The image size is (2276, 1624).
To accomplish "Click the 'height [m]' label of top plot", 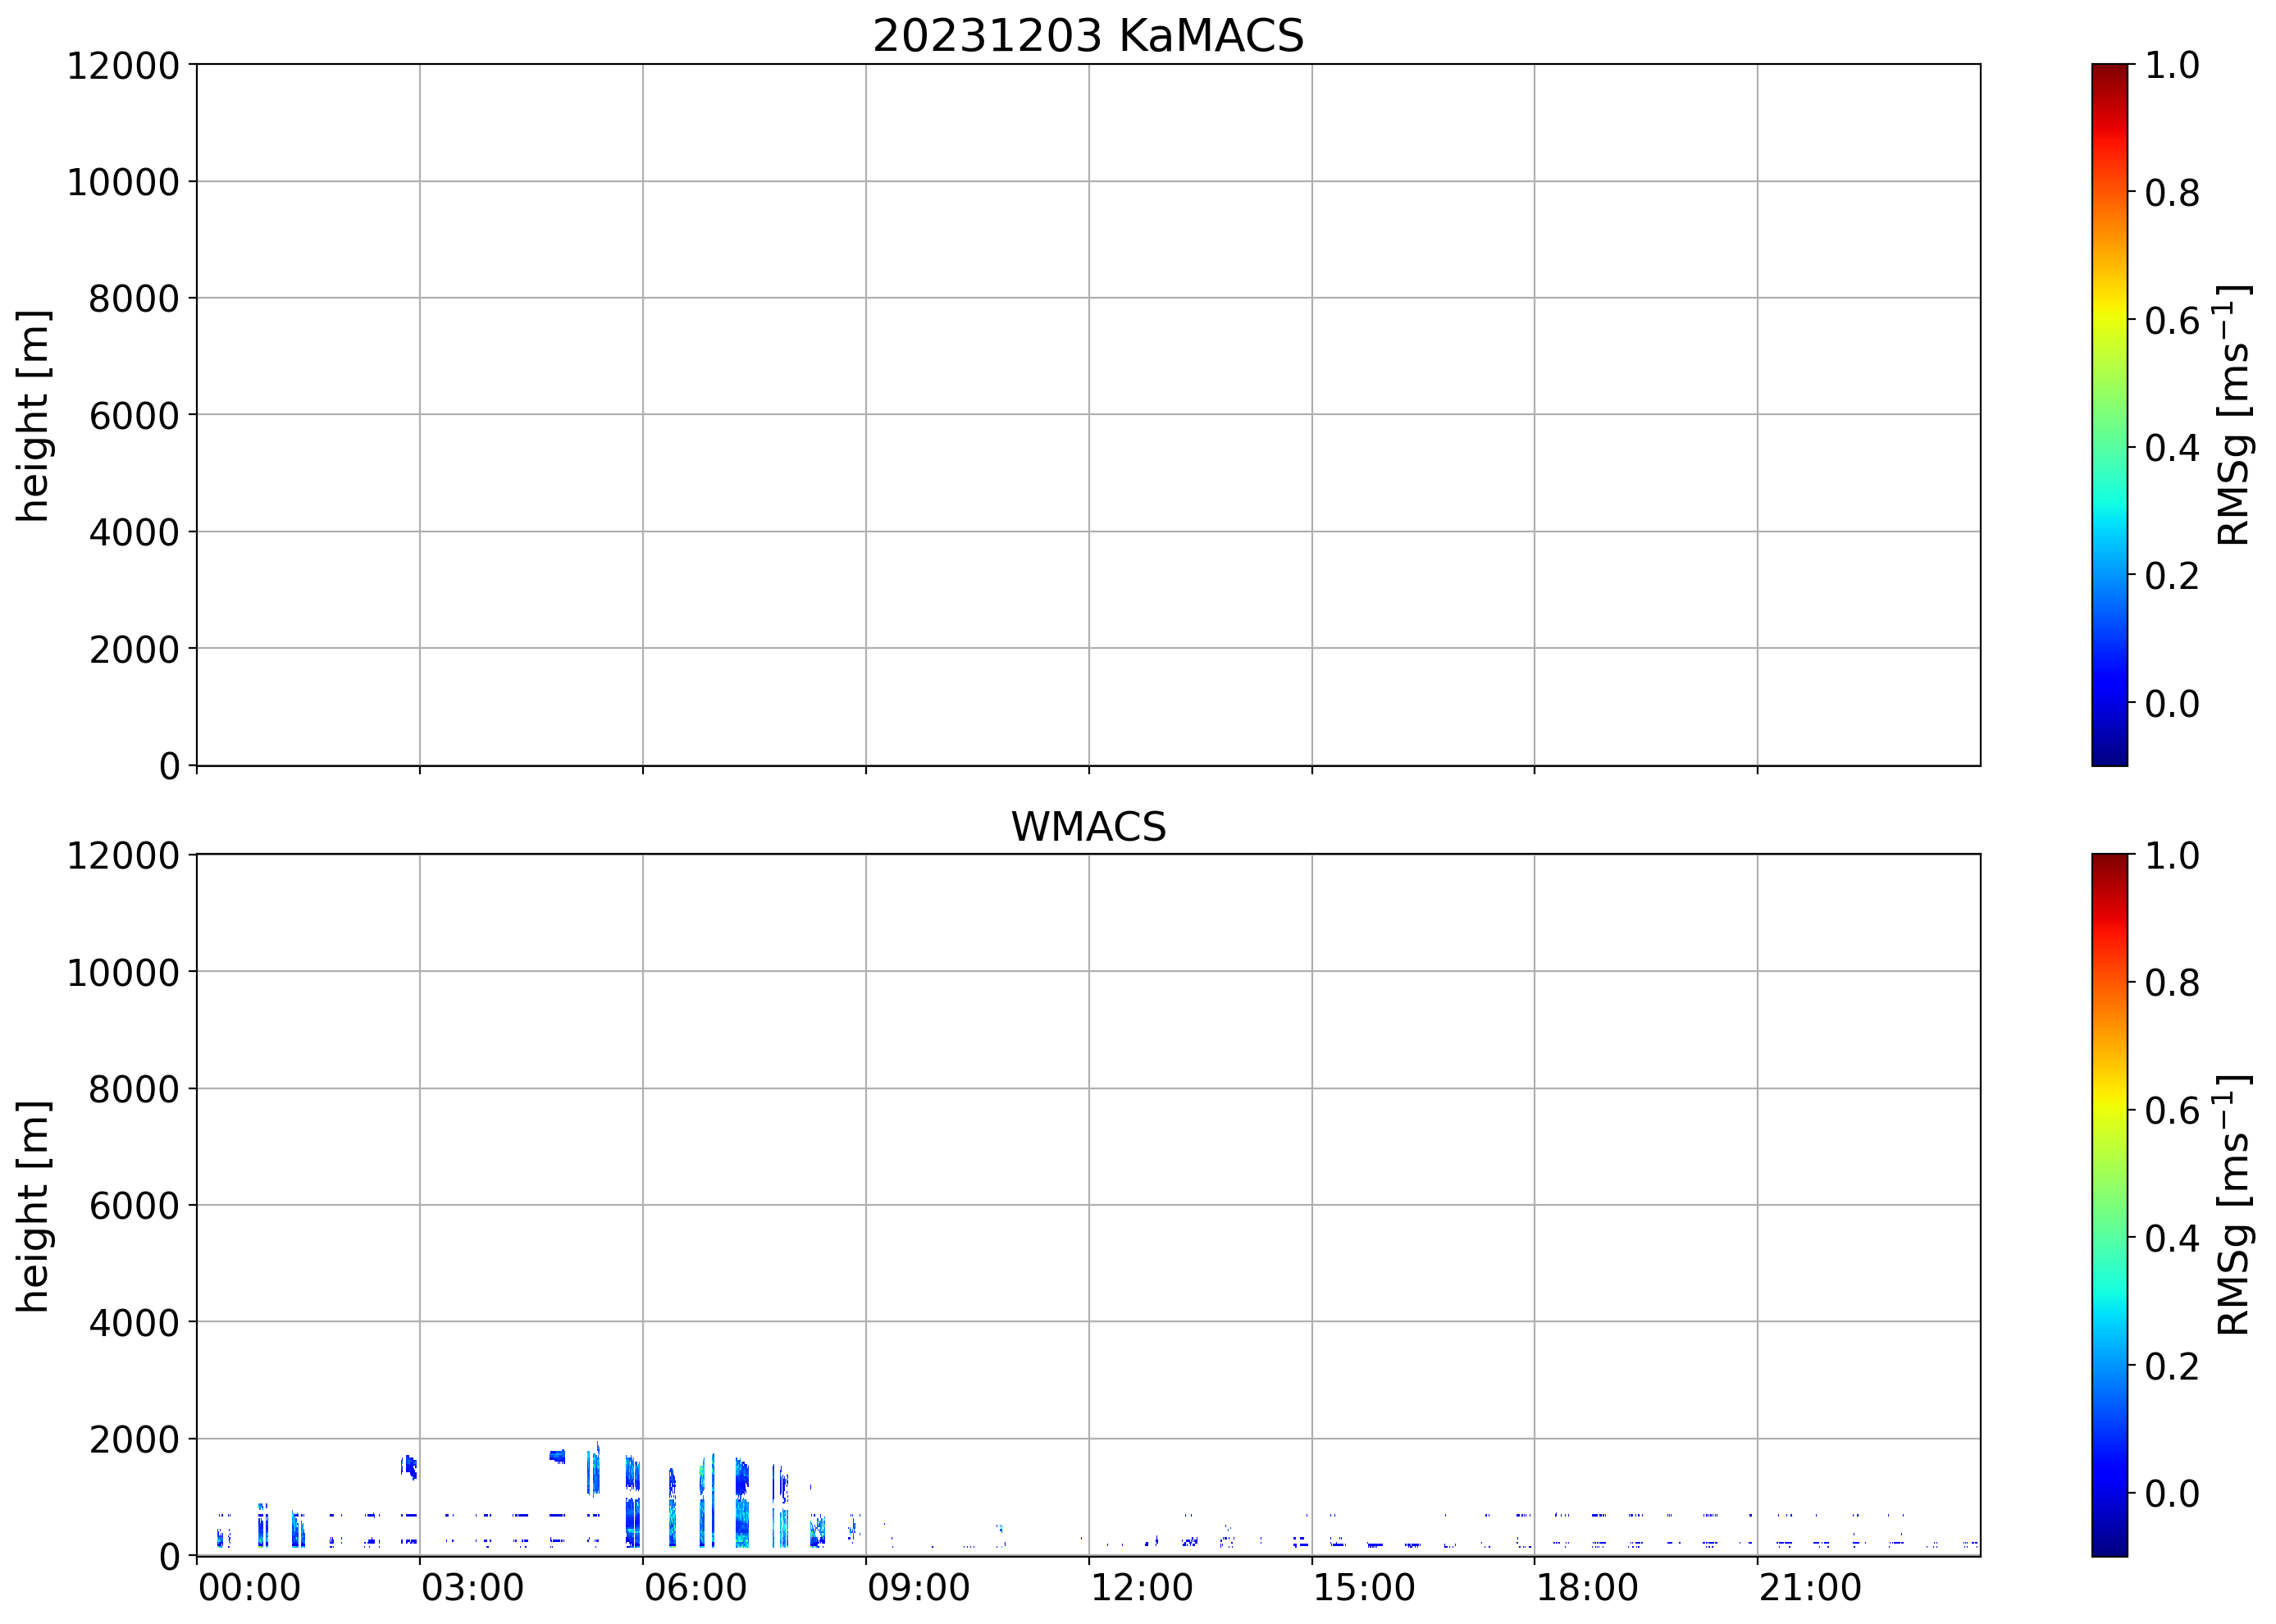I will pyautogui.click(x=33, y=415).
